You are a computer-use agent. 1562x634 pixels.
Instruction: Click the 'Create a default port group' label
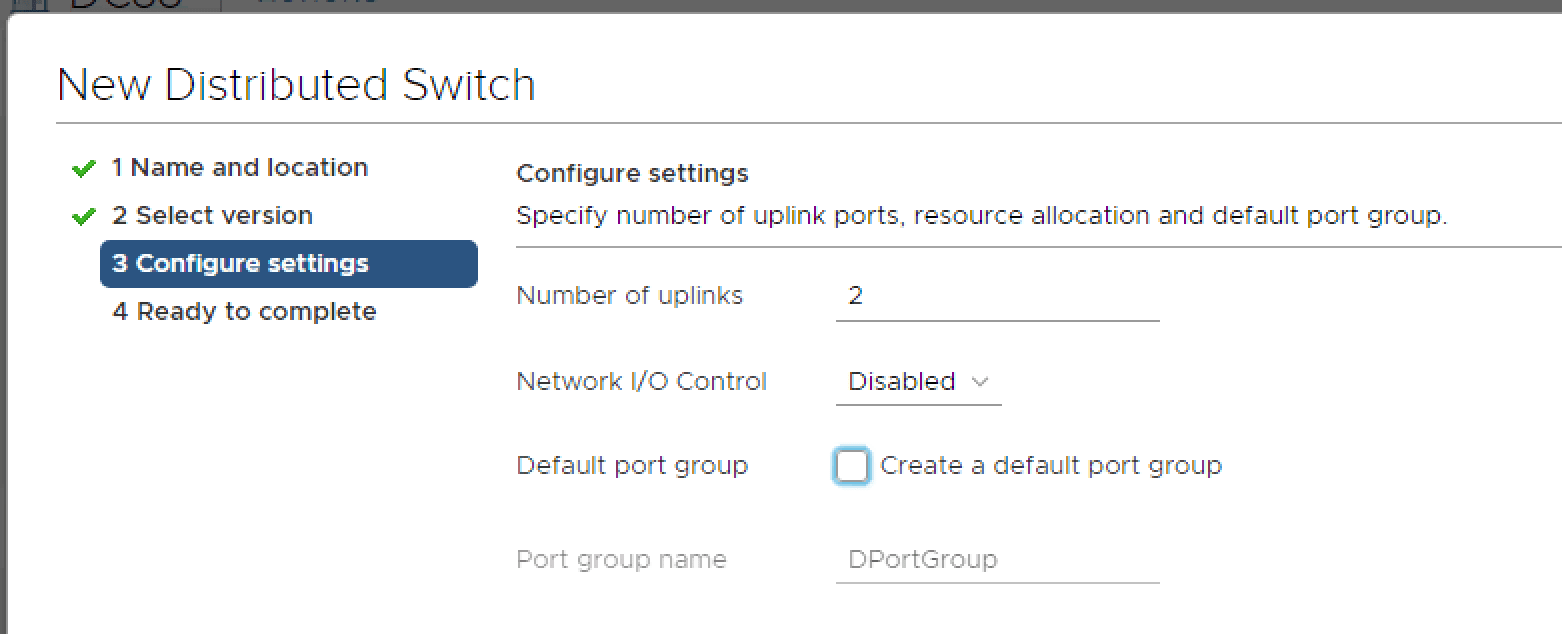click(x=1050, y=466)
